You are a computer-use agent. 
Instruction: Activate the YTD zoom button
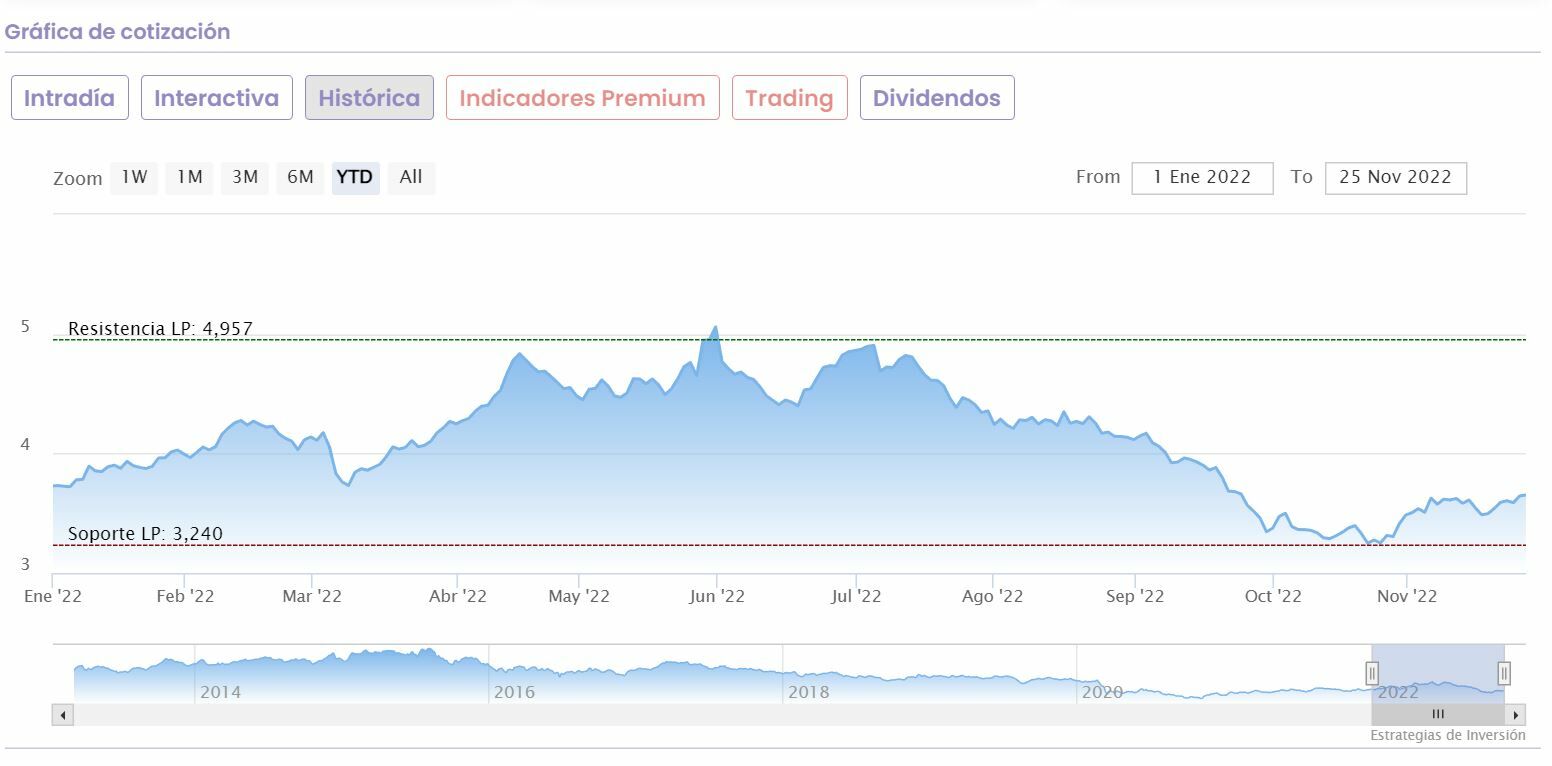pos(355,178)
